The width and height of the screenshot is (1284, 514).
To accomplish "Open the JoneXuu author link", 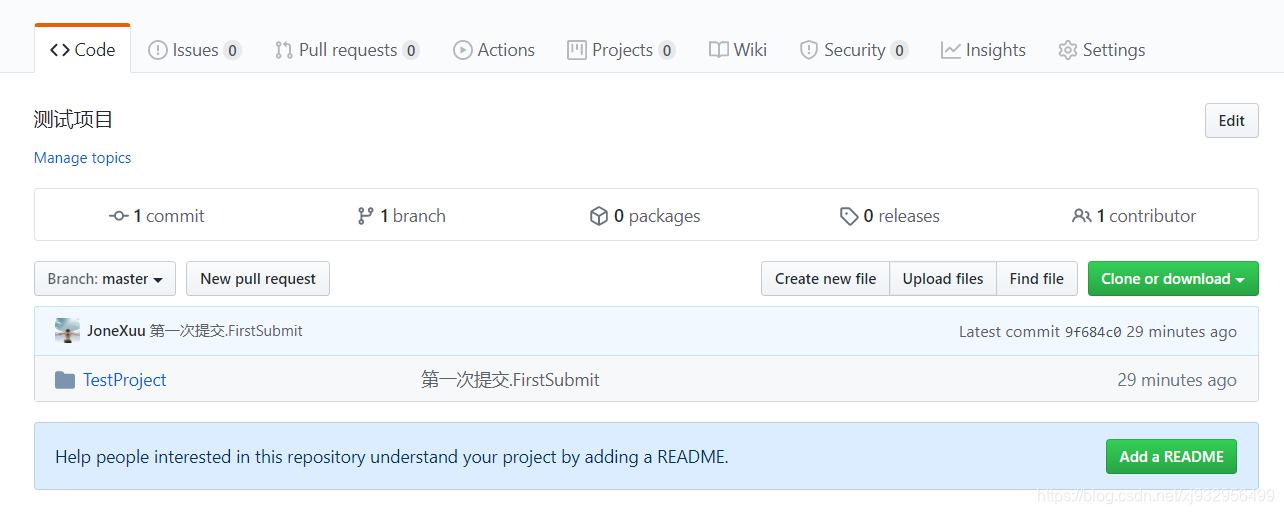I will click(116, 331).
